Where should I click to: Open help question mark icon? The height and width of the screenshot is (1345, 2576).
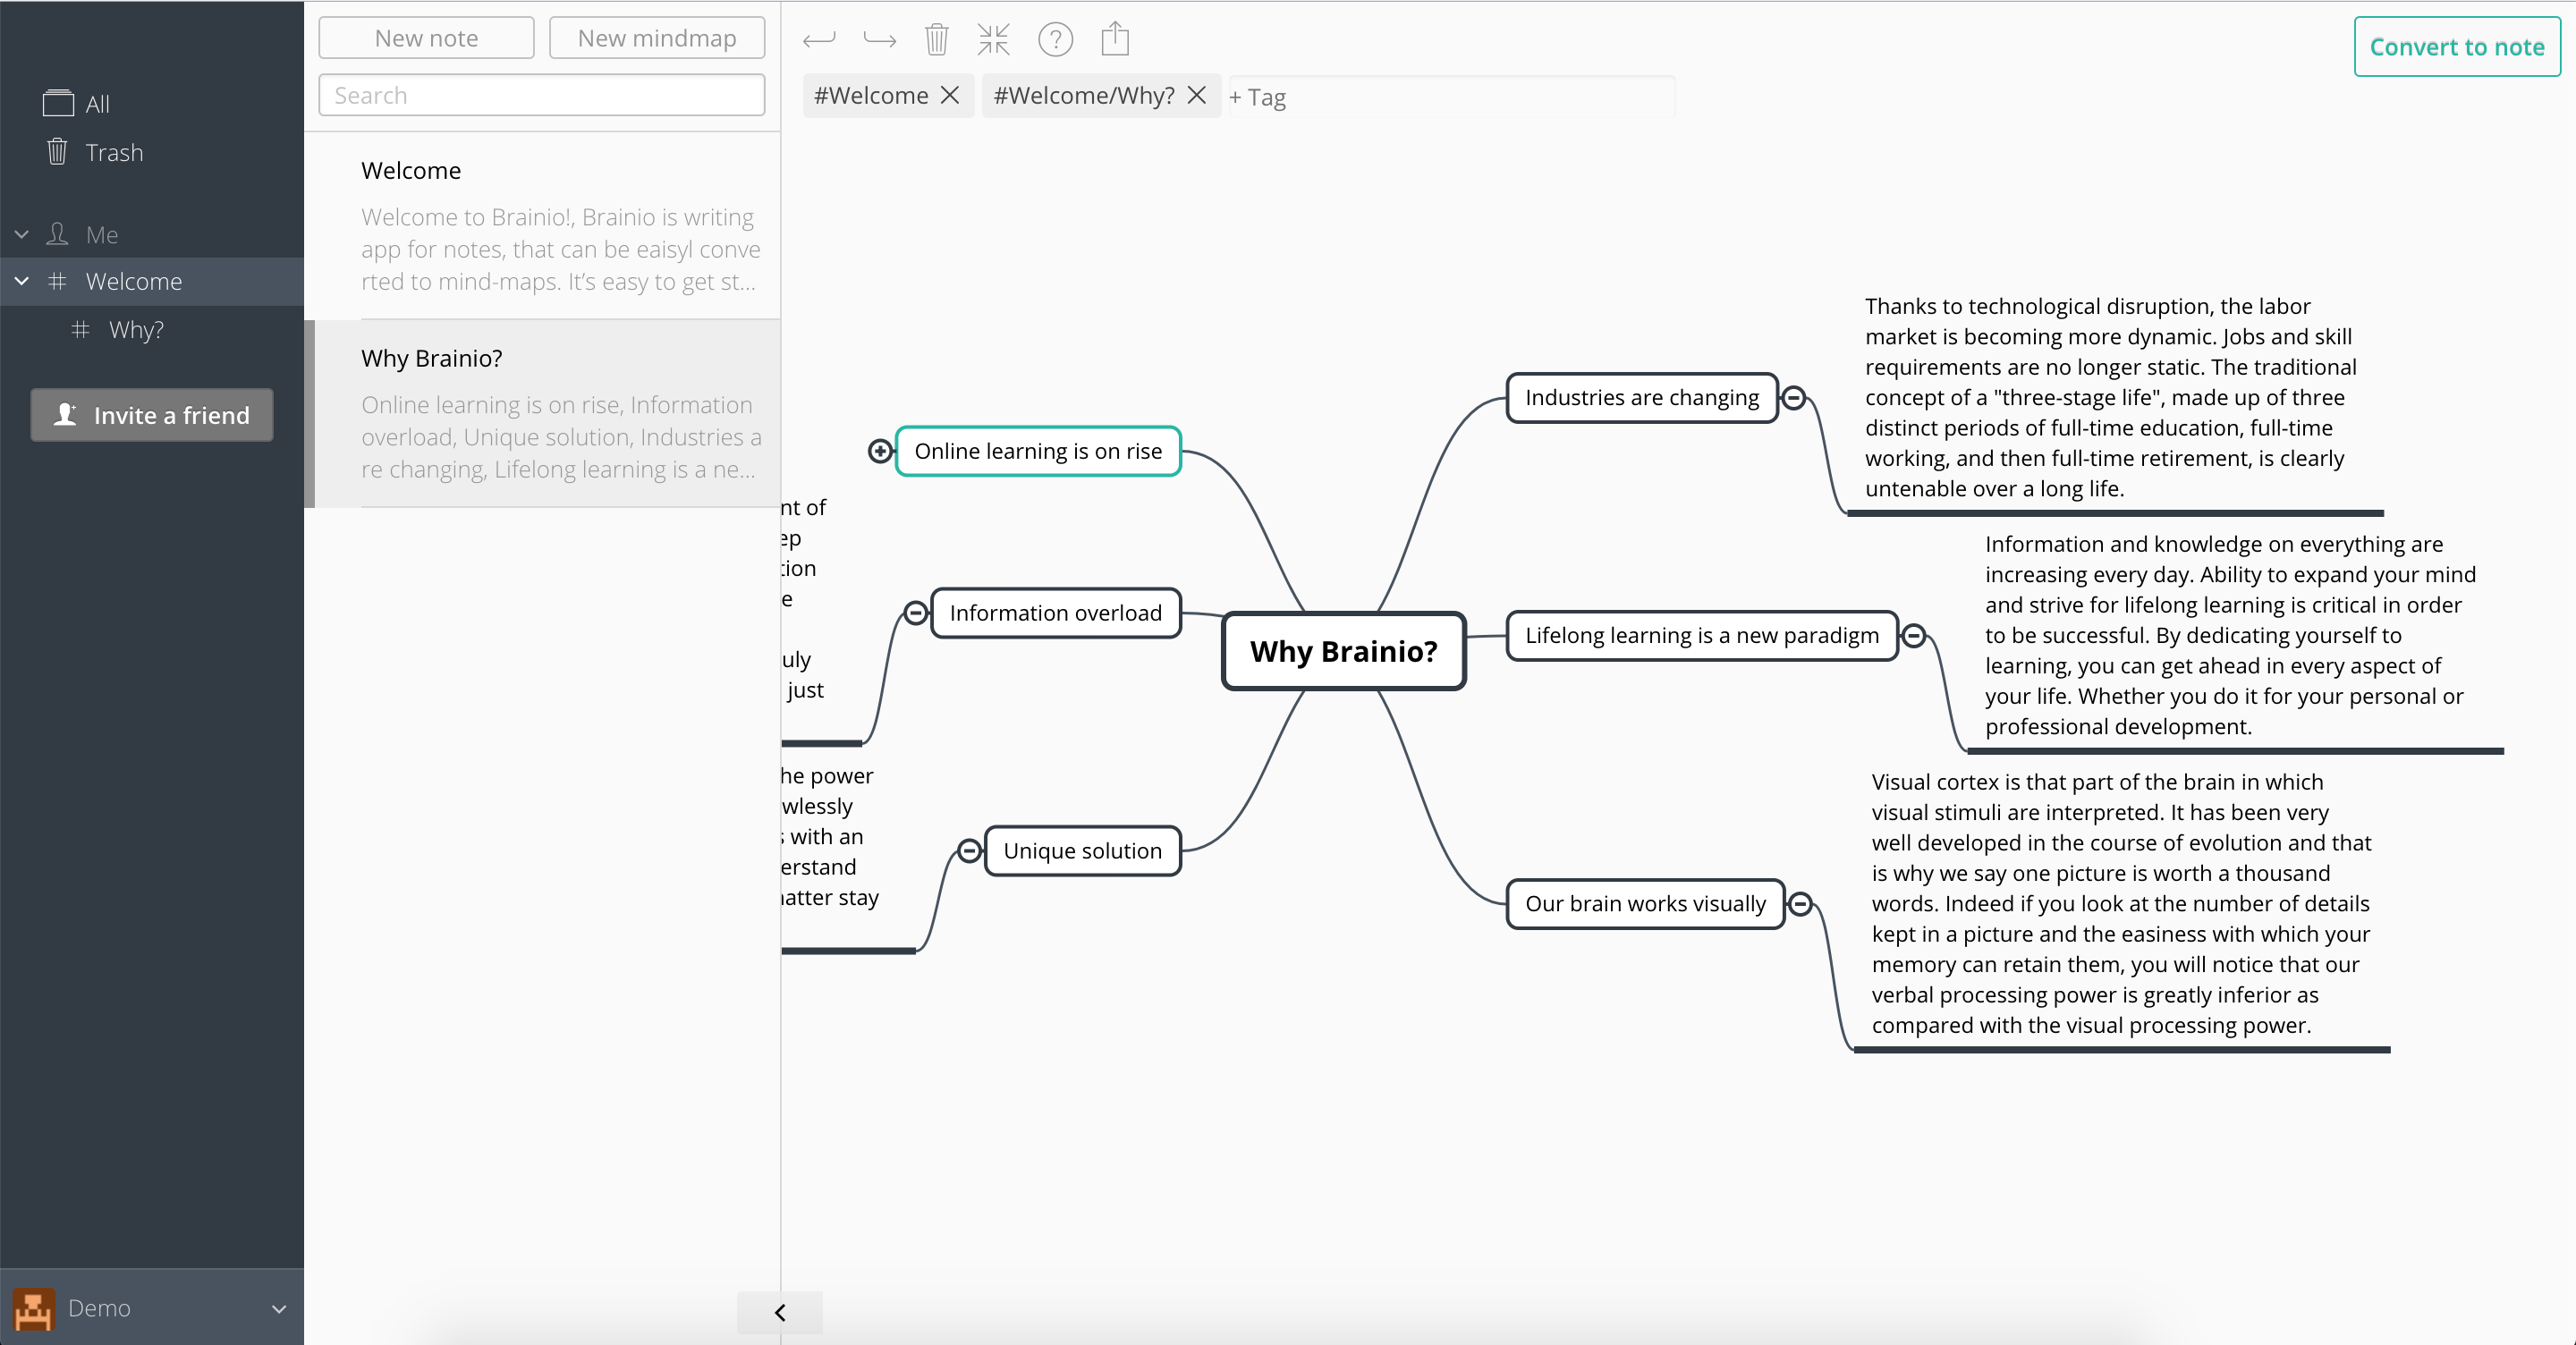coord(1055,40)
